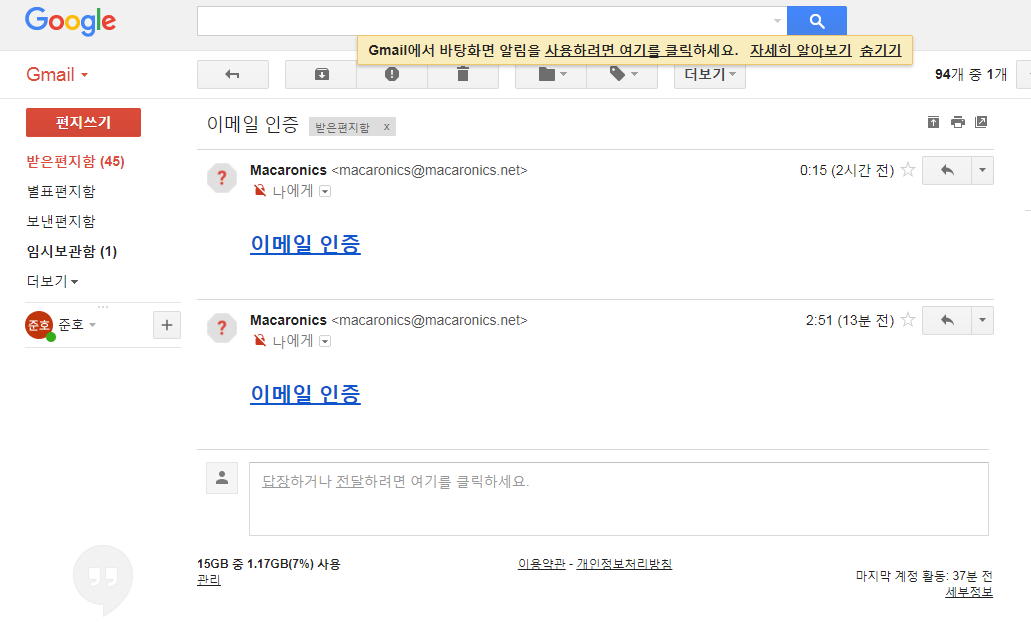
Task: Focus the top search input field
Action: click(484, 21)
